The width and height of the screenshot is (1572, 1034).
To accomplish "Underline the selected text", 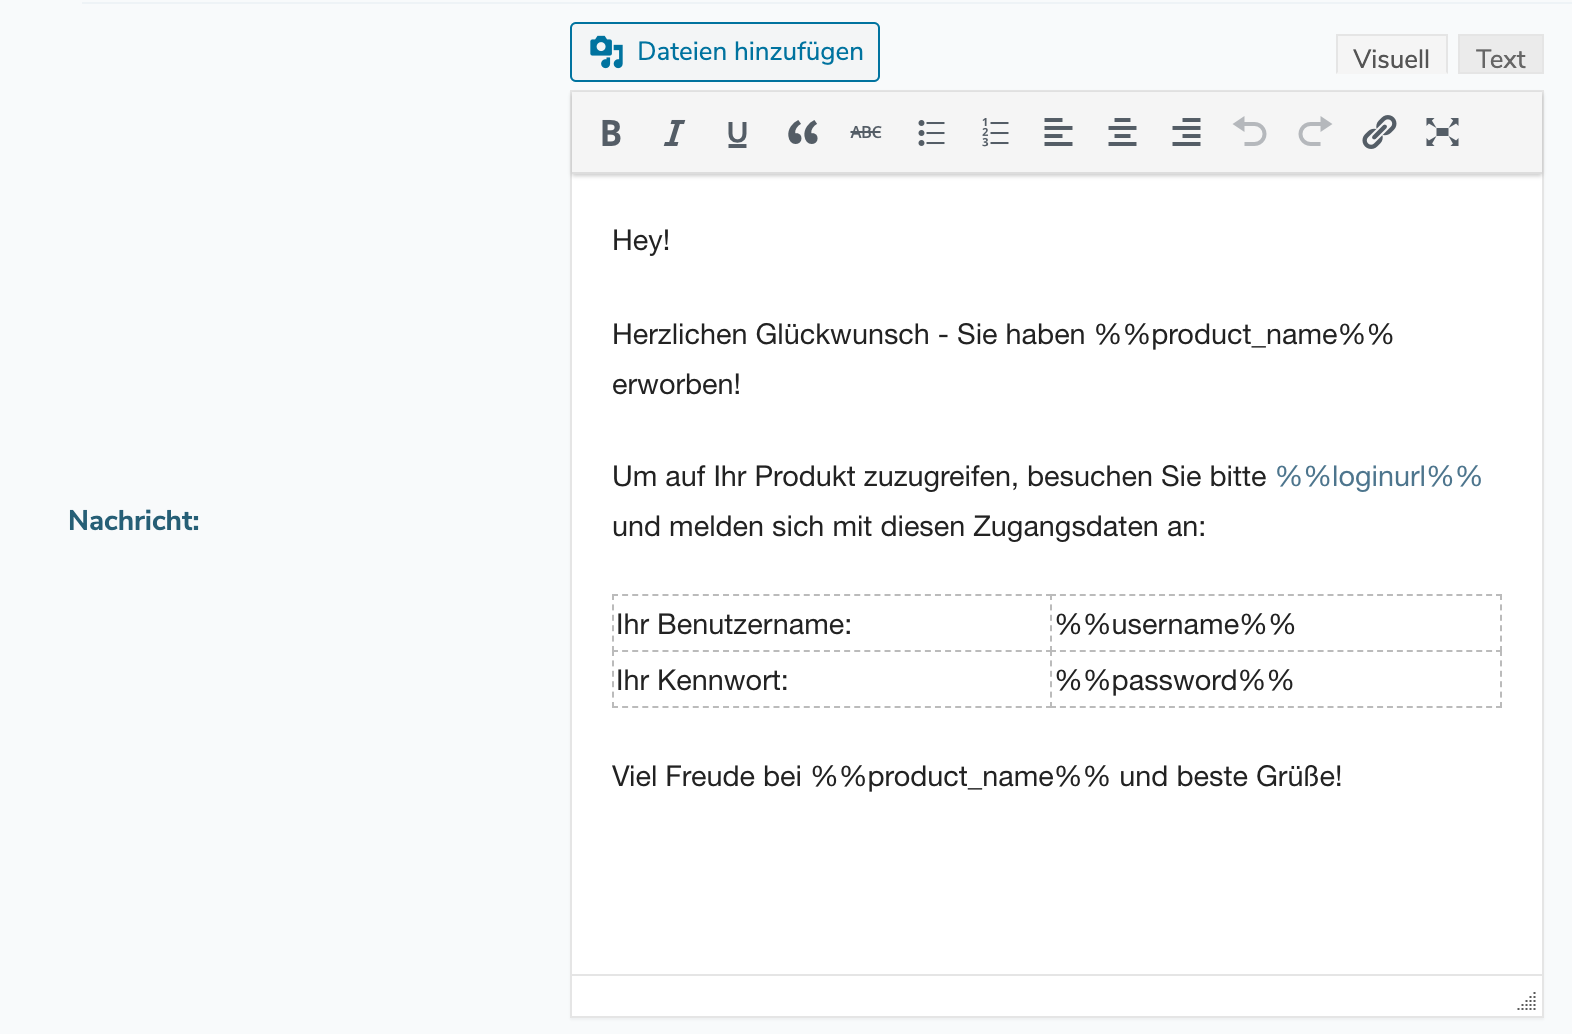I will pos(737,133).
